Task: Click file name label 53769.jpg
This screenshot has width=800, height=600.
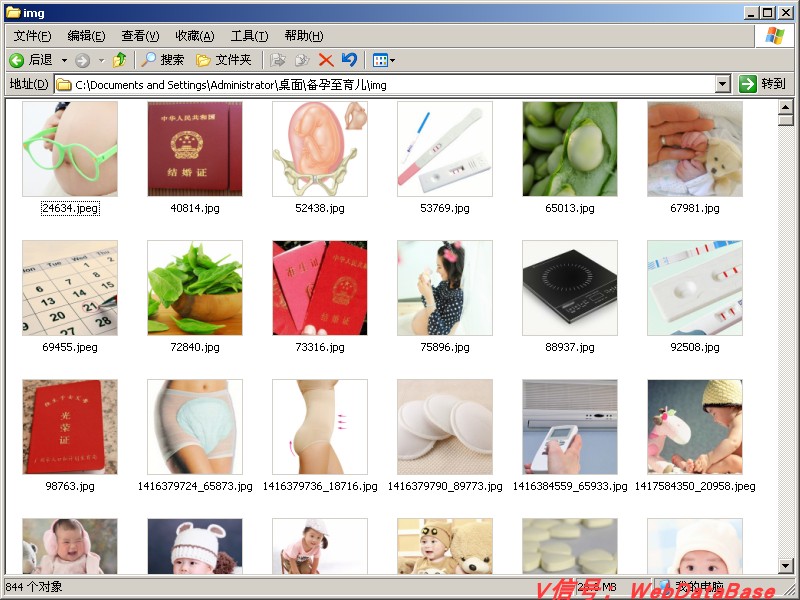Action: pos(445,208)
